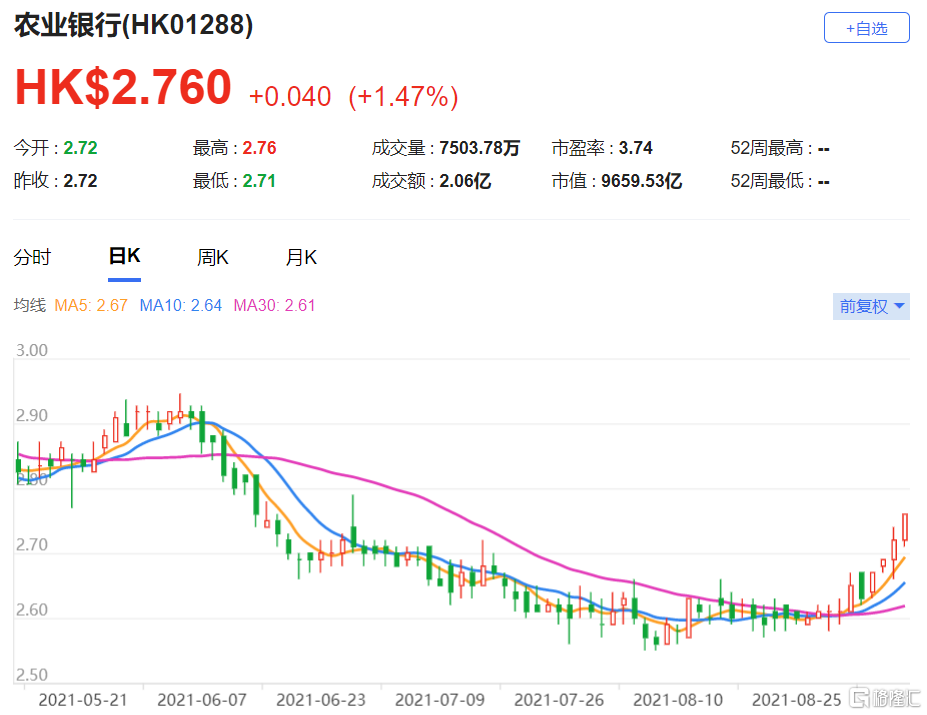Click the 2021-08-25 date axis label

(797, 700)
